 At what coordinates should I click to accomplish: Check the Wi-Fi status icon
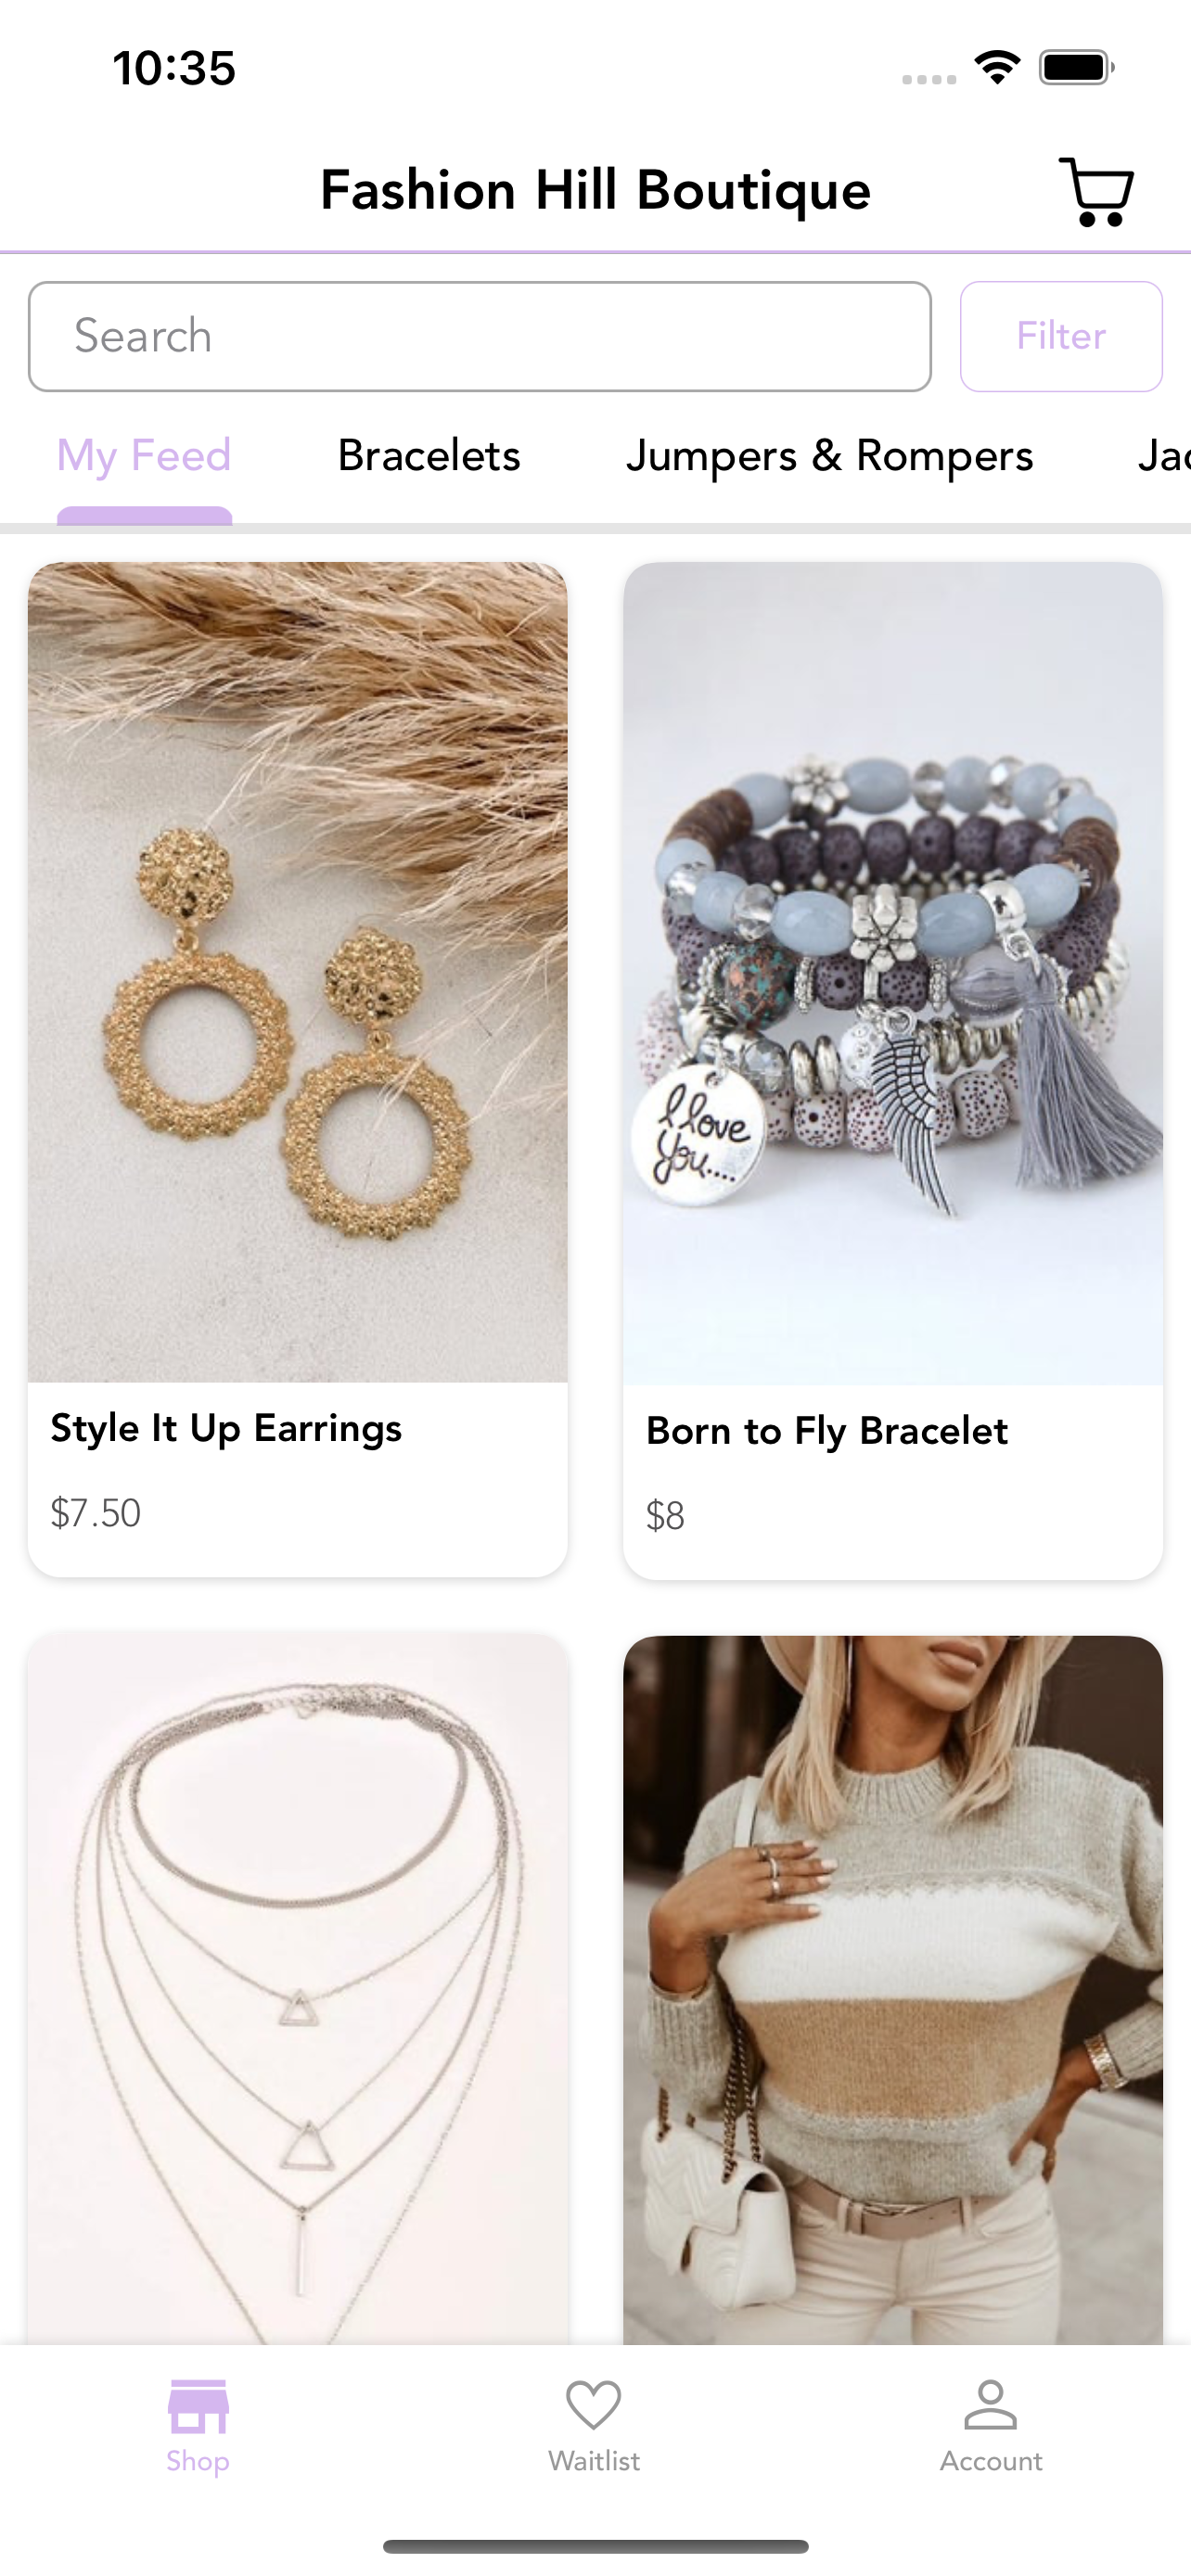[x=997, y=68]
